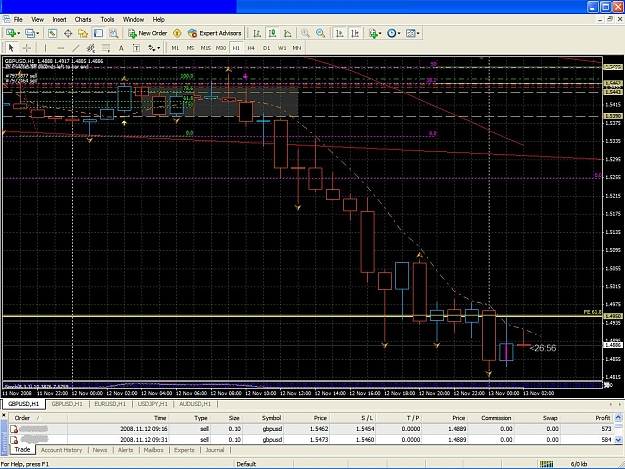Toggle the Data Window crosshair-circle icon

(68, 33)
